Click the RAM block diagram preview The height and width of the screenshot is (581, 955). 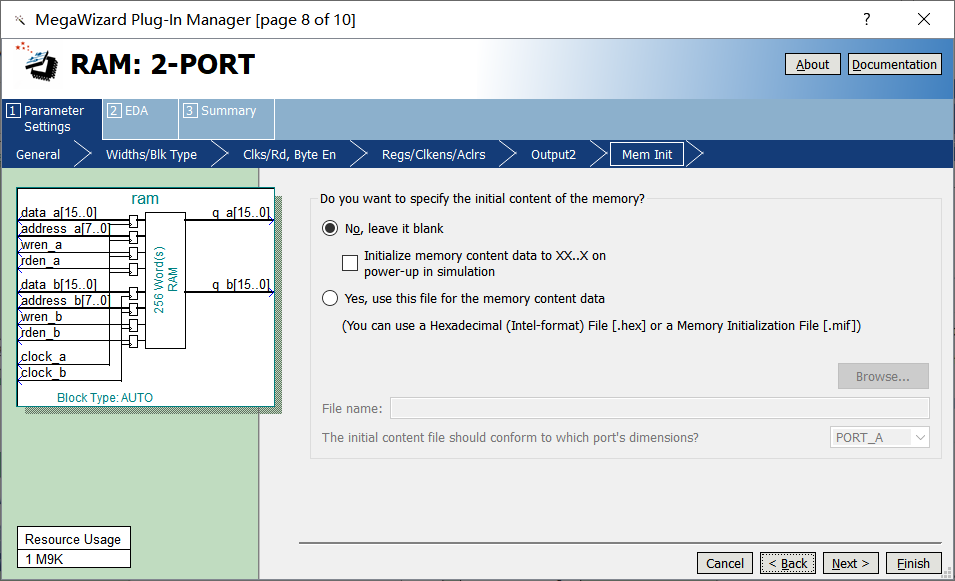145,297
